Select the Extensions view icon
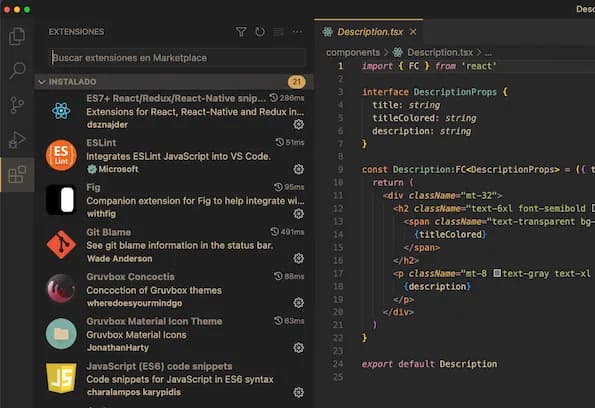The image size is (595, 408). coord(17,175)
